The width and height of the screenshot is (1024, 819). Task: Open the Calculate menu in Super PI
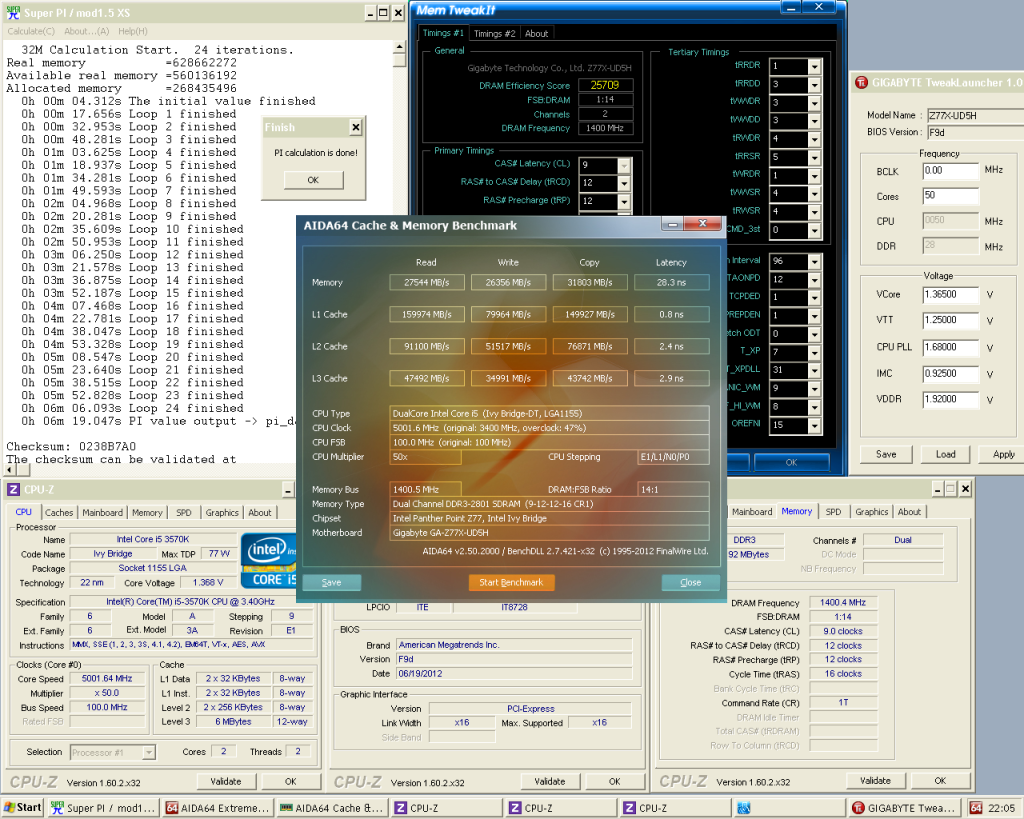(31, 31)
